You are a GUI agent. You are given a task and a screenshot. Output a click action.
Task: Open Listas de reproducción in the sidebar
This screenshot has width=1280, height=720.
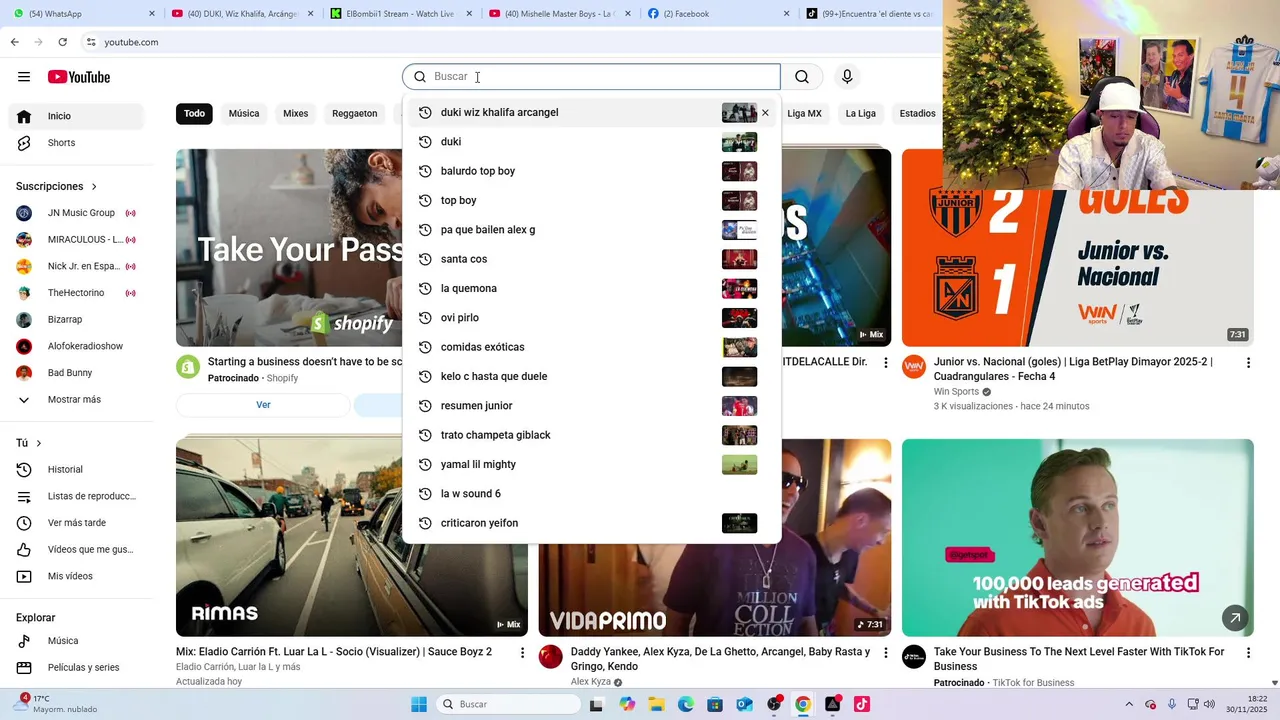[76, 496]
